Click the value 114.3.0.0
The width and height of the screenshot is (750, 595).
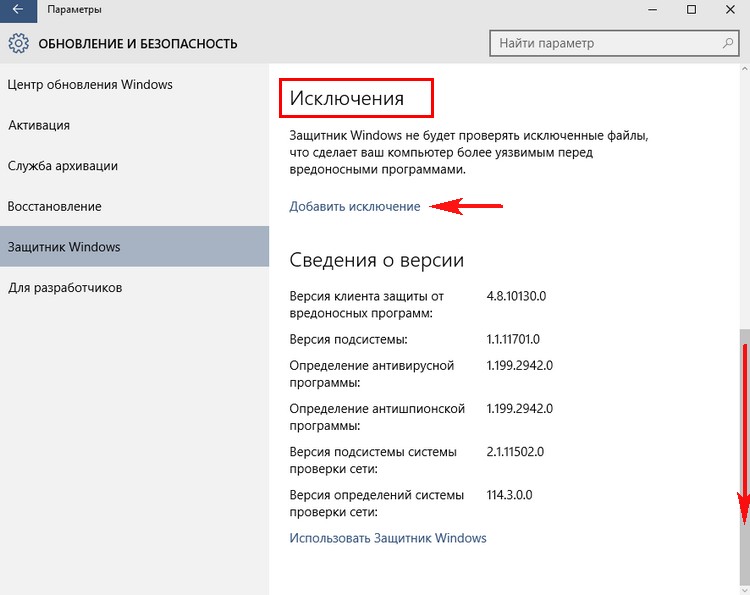coord(509,495)
